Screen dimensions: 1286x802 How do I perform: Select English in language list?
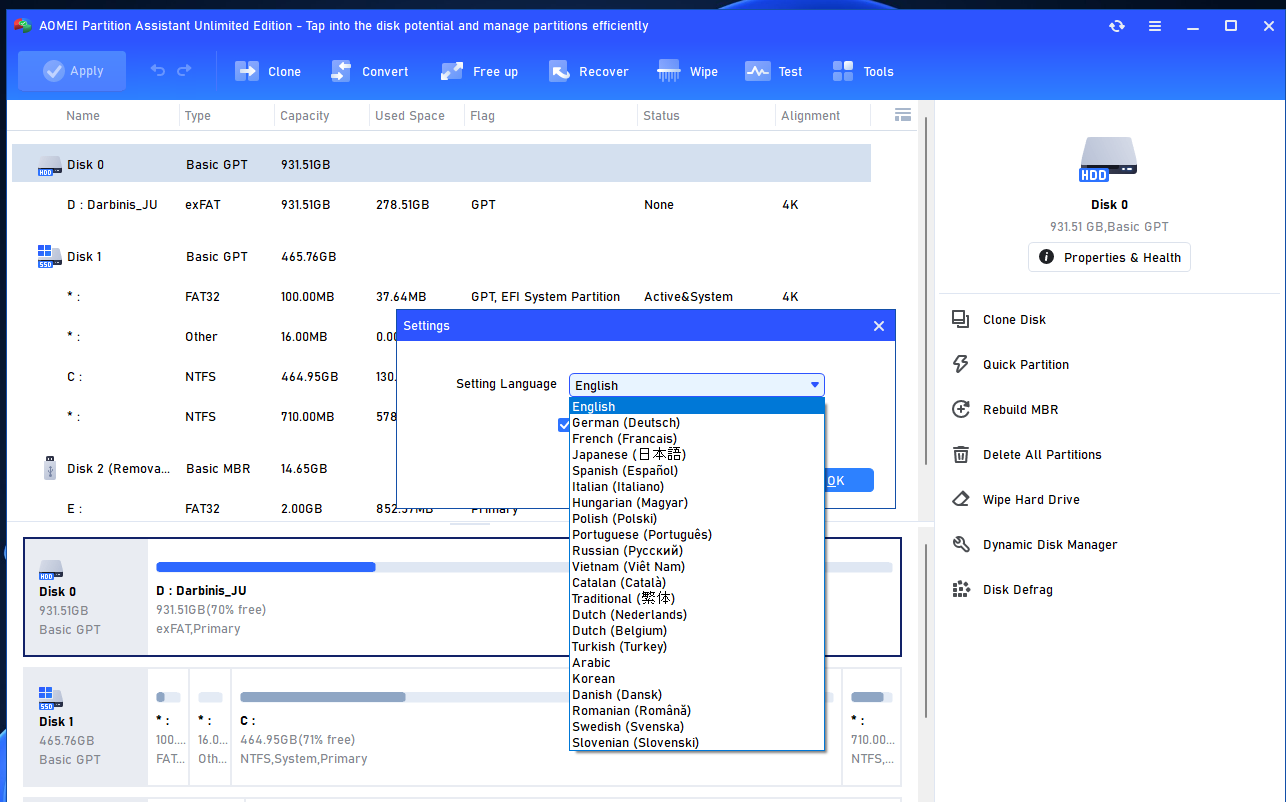click(697, 406)
